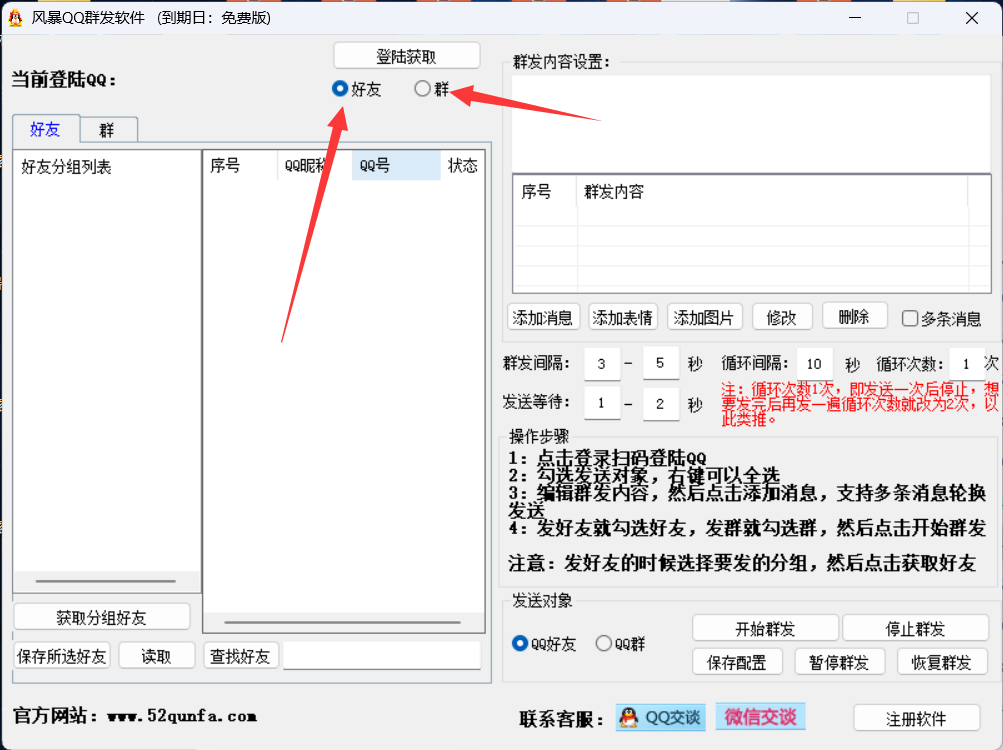Click the 循环次数 field showing 1
1003x750 pixels.
(x=966, y=363)
